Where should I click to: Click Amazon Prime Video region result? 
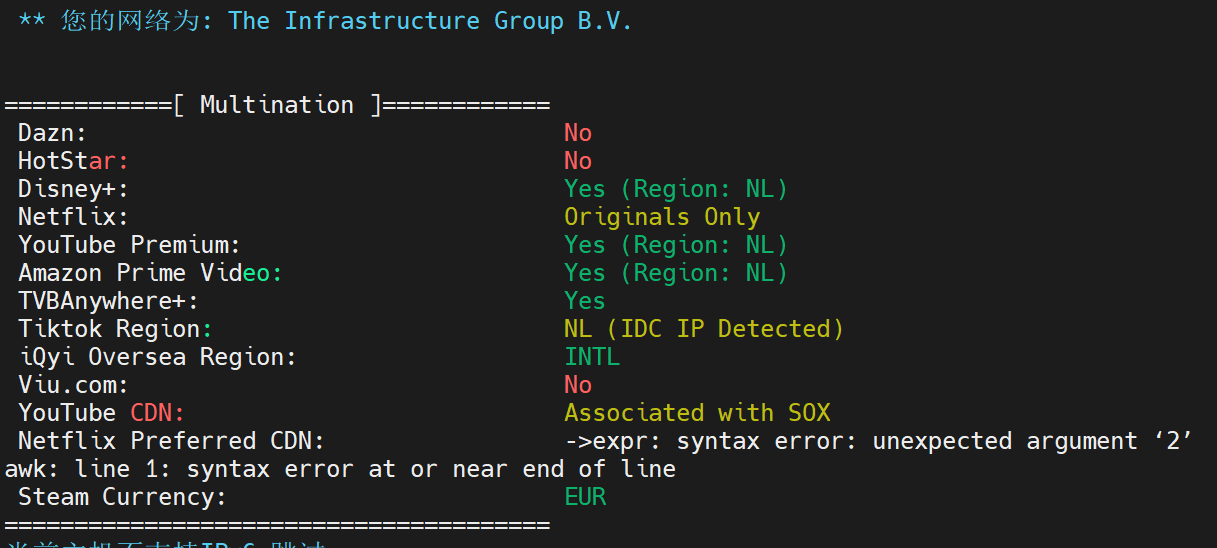tap(676, 273)
